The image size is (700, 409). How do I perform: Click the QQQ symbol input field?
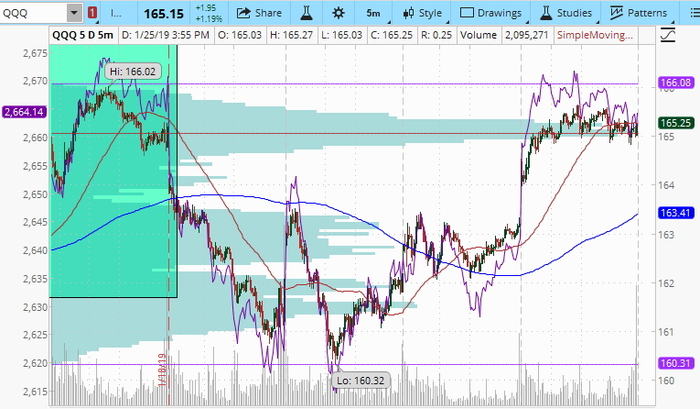tap(34, 13)
